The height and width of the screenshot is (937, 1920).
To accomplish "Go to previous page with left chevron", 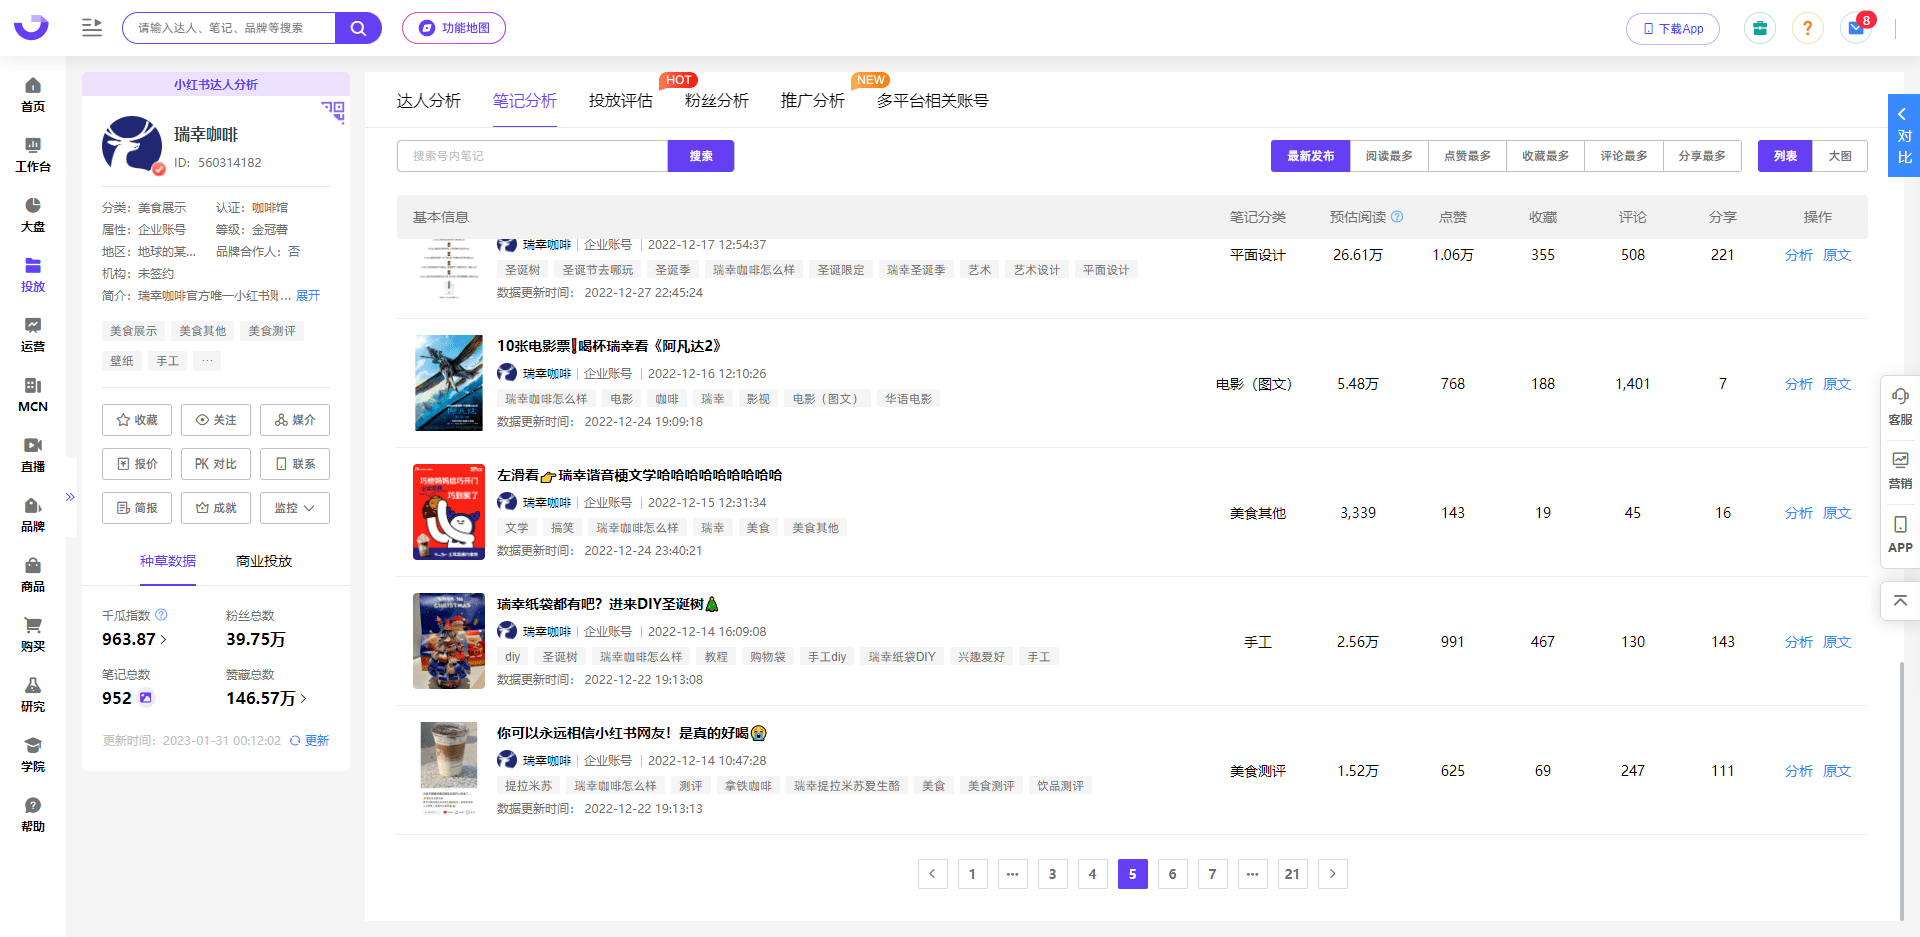I will coord(932,874).
